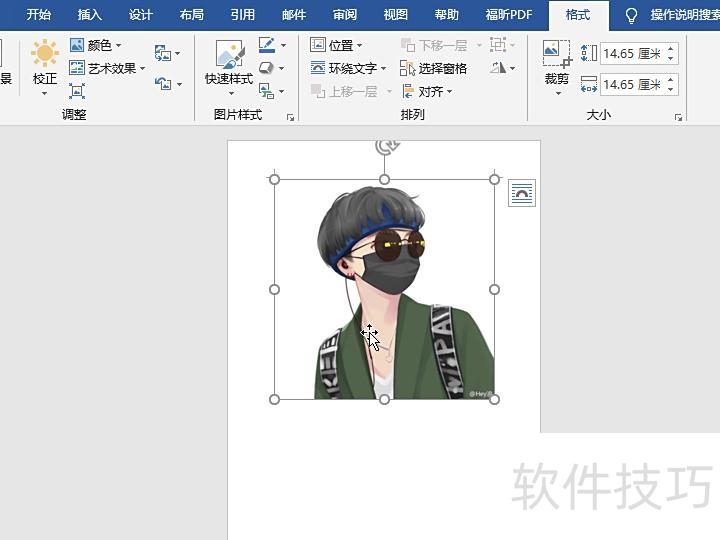The width and height of the screenshot is (720, 540).
Task: Open the 图片样式 dialog launcher
Action: tap(291, 117)
